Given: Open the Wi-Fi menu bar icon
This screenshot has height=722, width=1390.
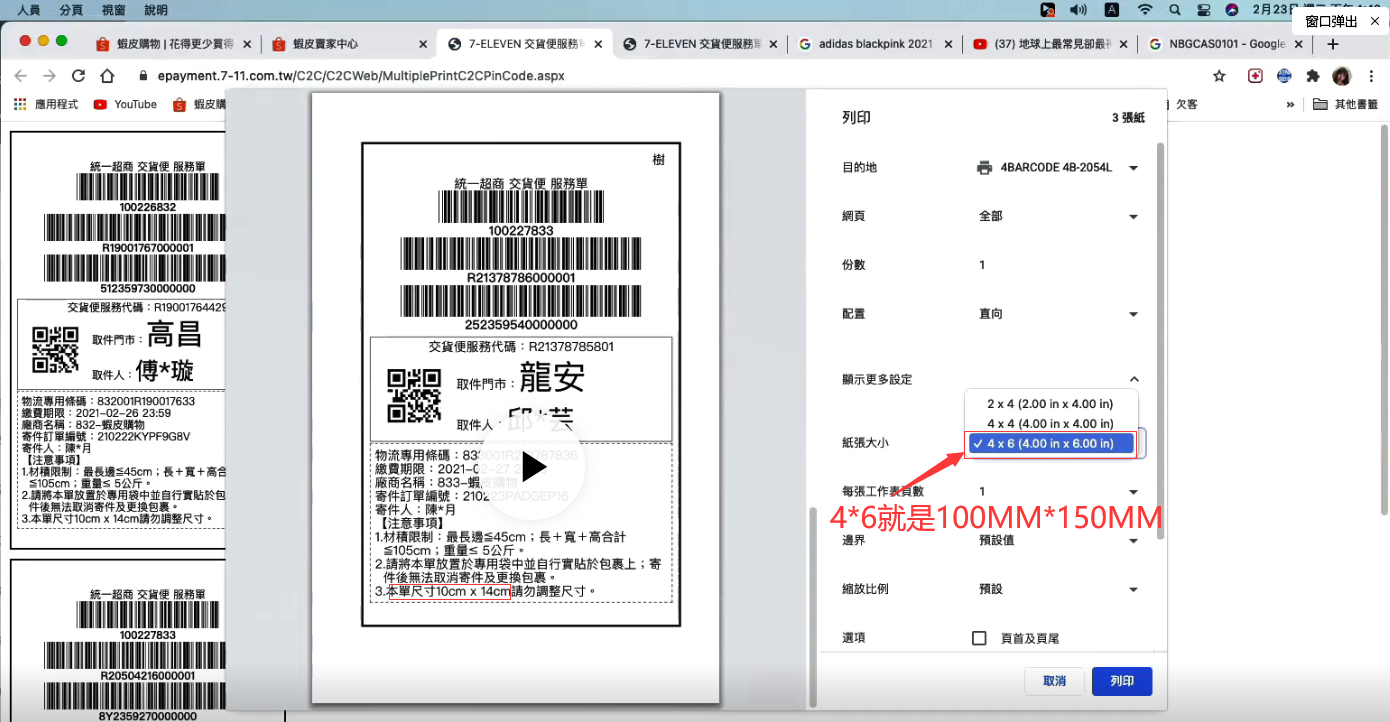Looking at the screenshot, I should point(1145,9).
